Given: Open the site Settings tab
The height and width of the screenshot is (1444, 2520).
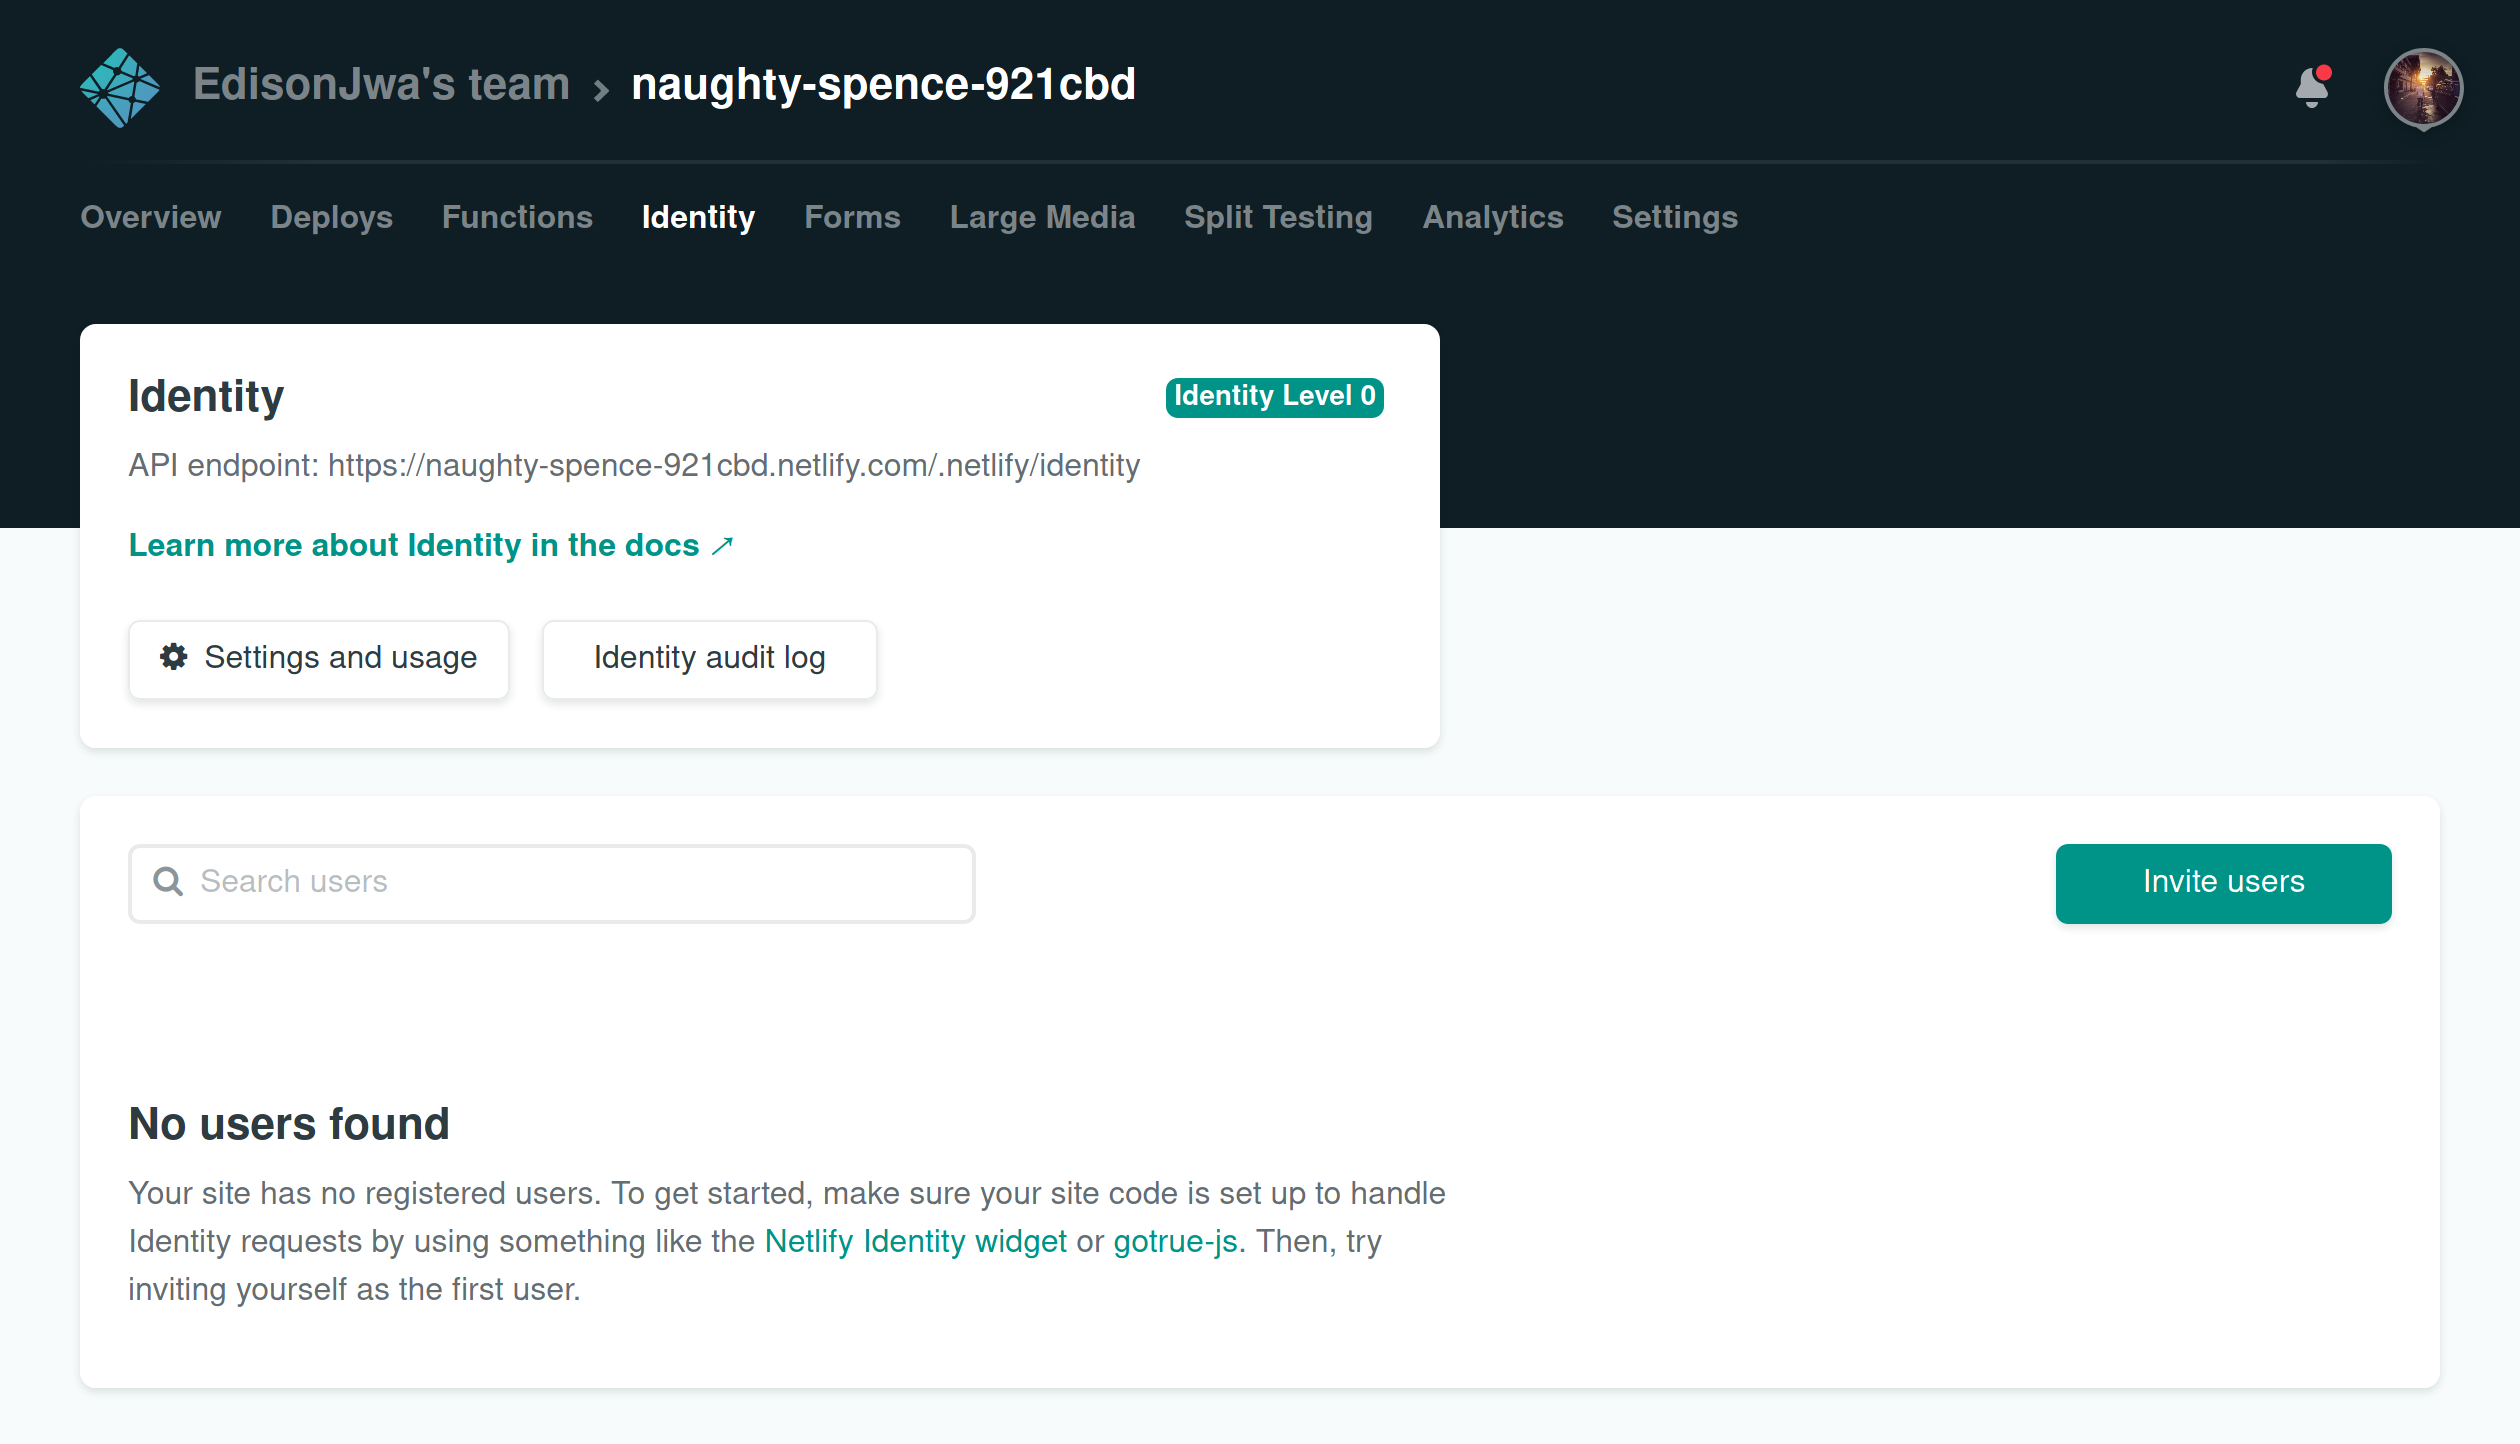Looking at the screenshot, I should [x=1674, y=217].
